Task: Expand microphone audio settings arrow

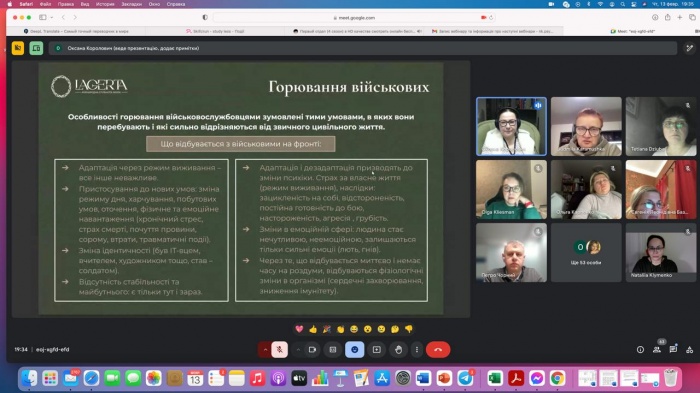Action: pyautogui.click(x=265, y=350)
